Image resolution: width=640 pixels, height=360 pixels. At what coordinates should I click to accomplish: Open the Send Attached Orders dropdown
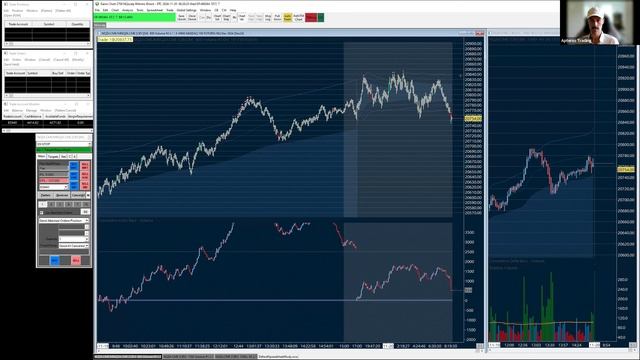click(64, 220)
